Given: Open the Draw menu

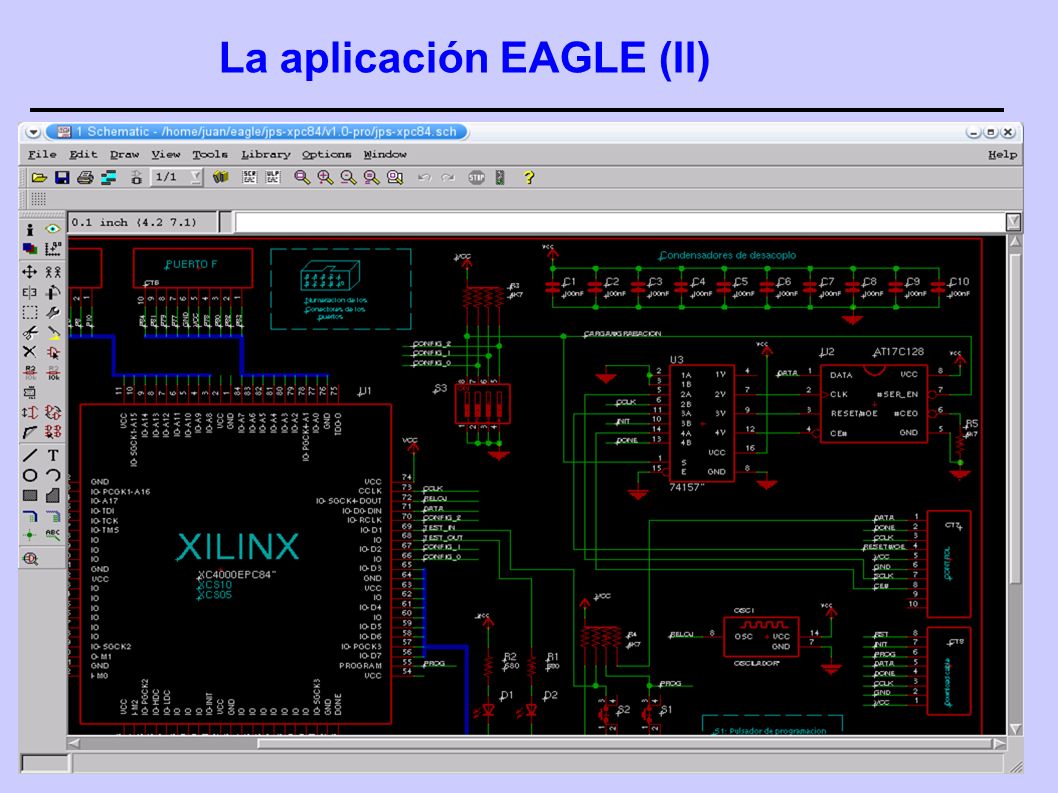Looking at the screenshot, I should (x=124, y=155).
